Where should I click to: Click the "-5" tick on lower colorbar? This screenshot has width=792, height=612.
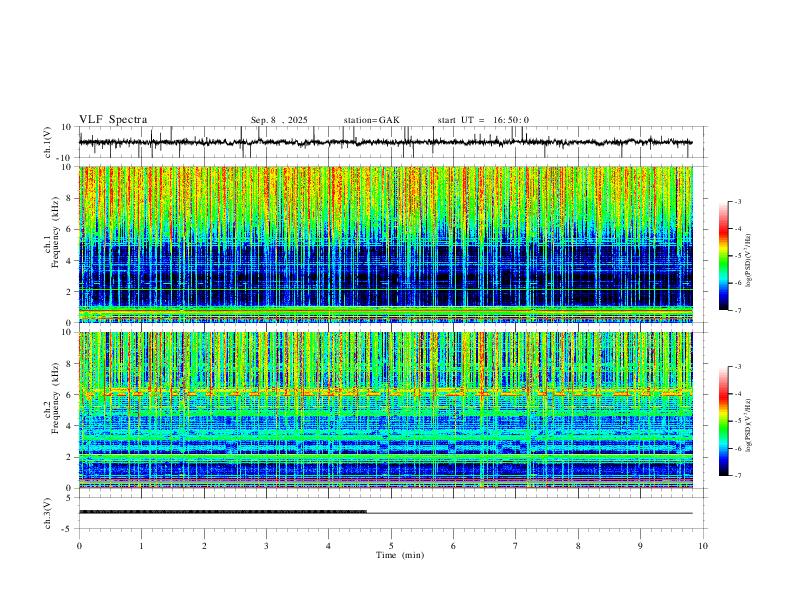tap(738, 421)
